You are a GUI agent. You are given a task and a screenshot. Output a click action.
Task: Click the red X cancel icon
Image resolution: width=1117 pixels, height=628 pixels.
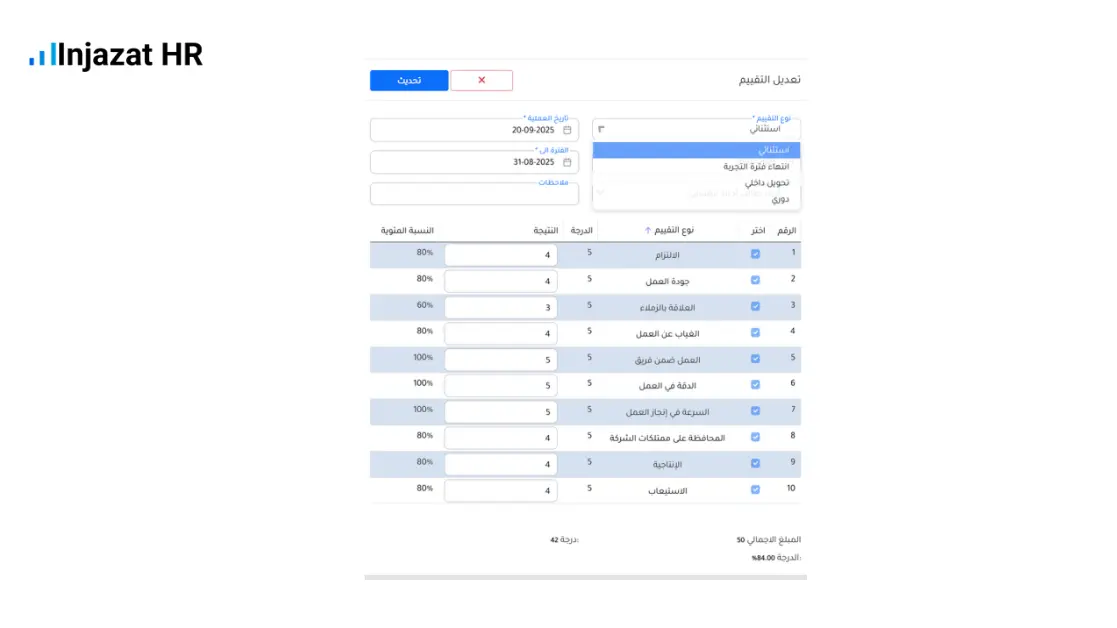click(482, 80)
